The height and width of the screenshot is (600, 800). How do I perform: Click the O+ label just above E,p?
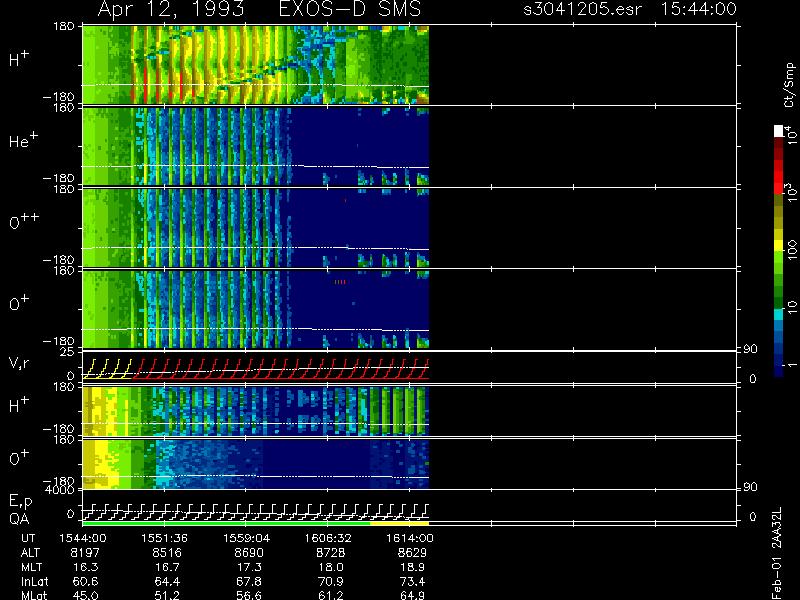(19, 458)
